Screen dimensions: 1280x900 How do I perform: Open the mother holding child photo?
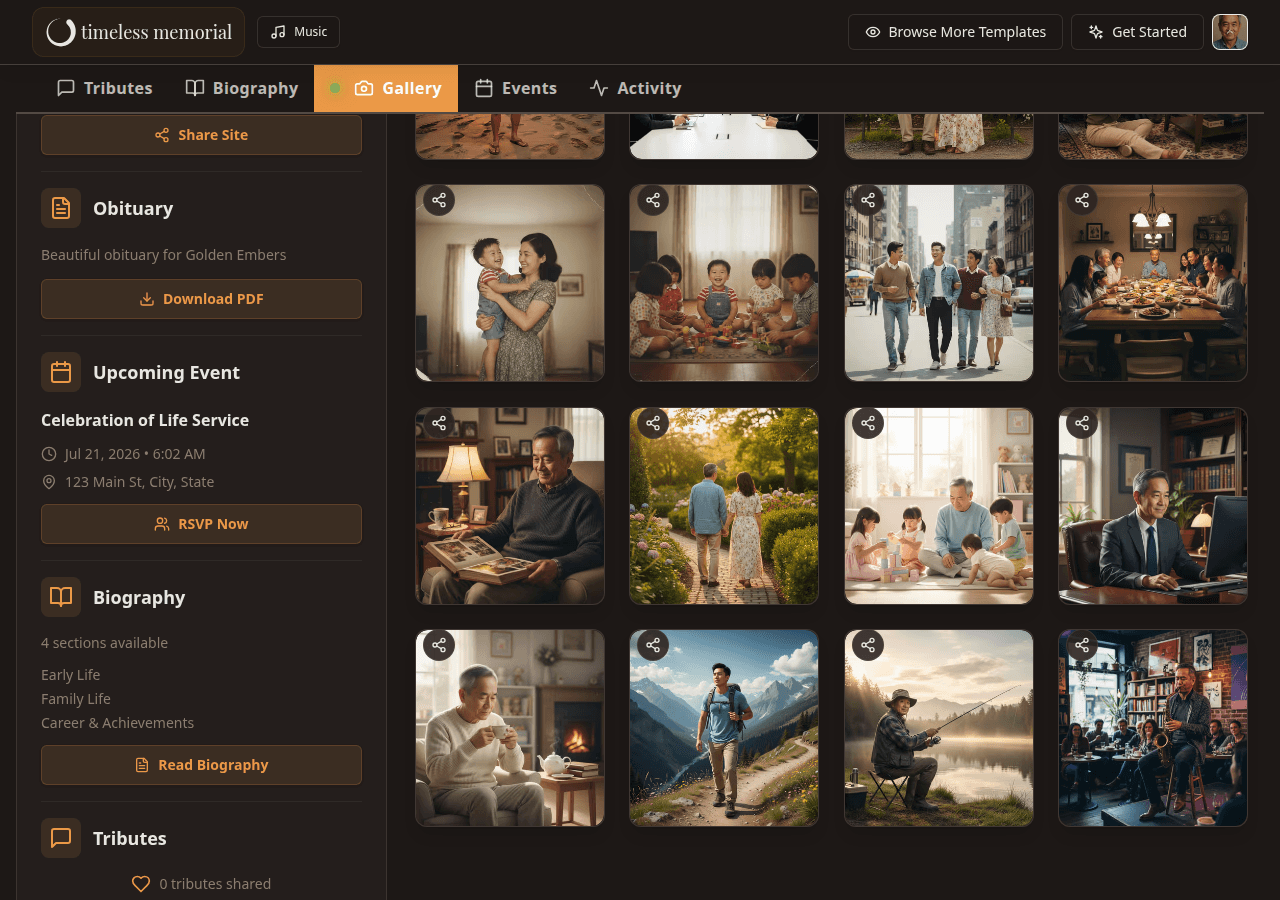coord(510,283)
